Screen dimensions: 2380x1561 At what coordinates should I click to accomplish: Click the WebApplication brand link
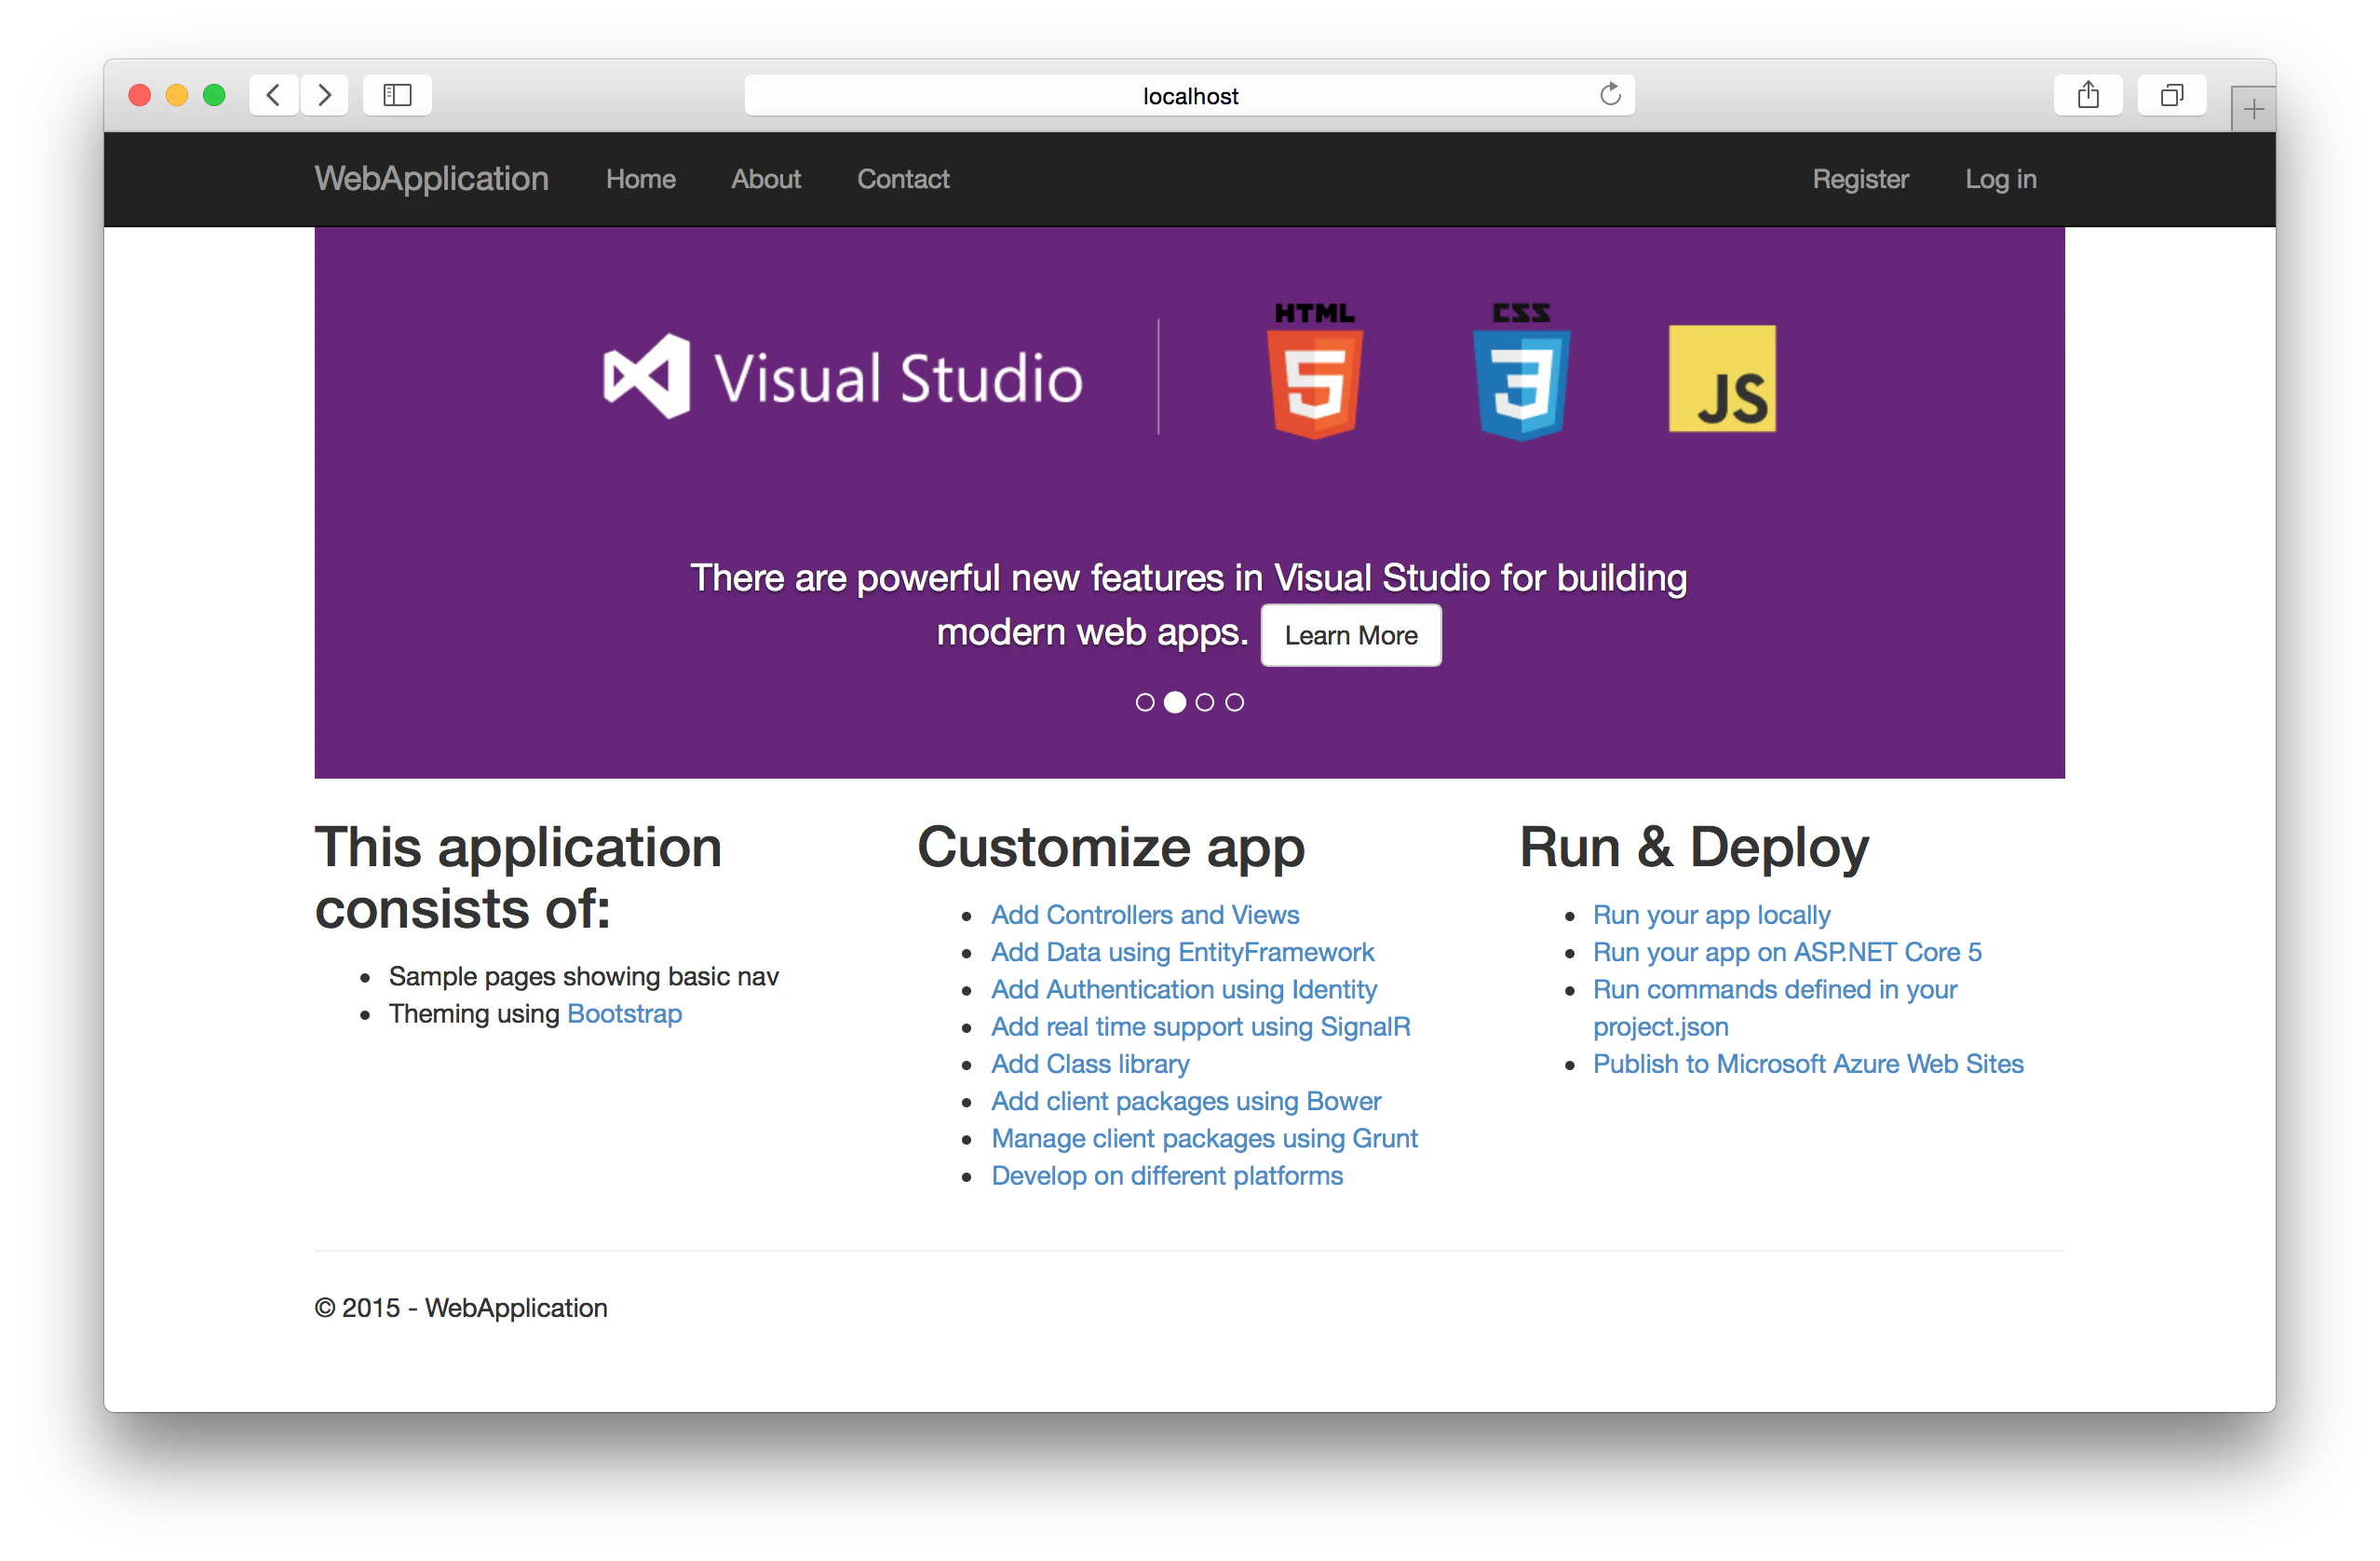pos(431,178)
